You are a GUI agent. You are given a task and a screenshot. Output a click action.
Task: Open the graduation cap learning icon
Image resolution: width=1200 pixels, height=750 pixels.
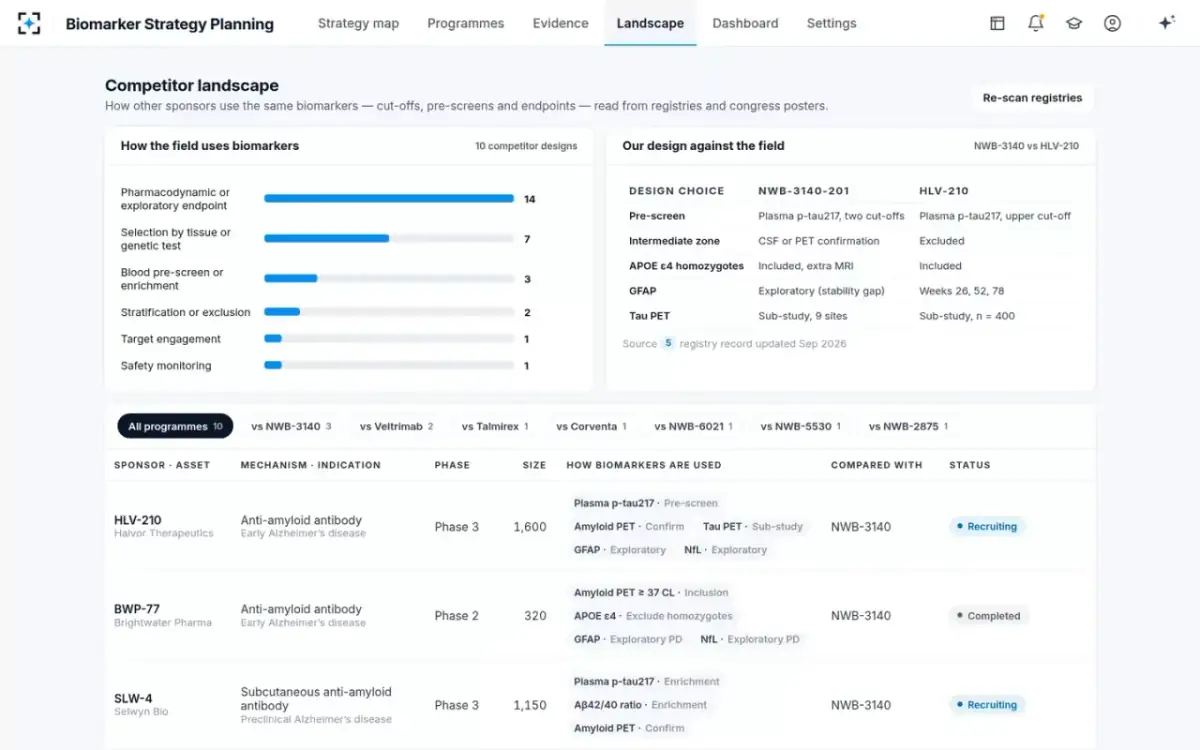(1074, 23)
